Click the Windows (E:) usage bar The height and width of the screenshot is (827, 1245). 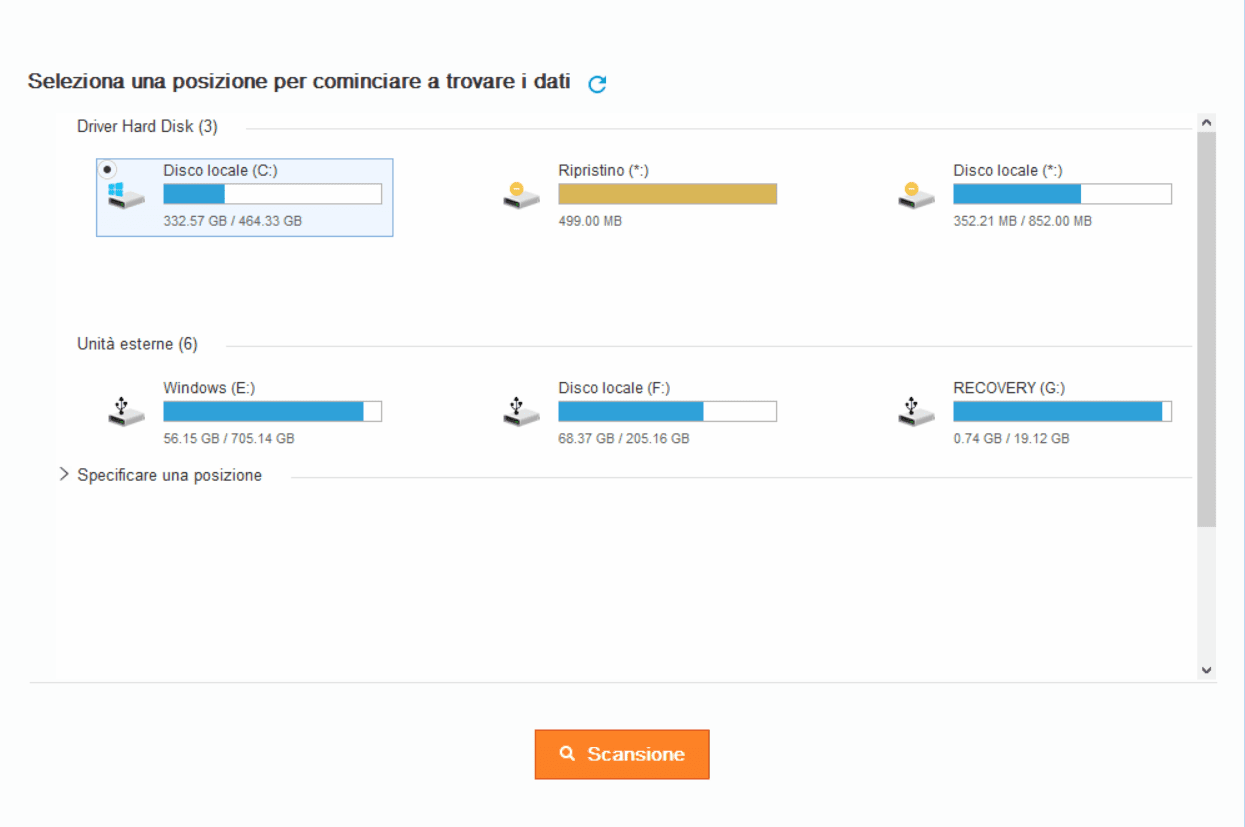[x=272, y=412]
